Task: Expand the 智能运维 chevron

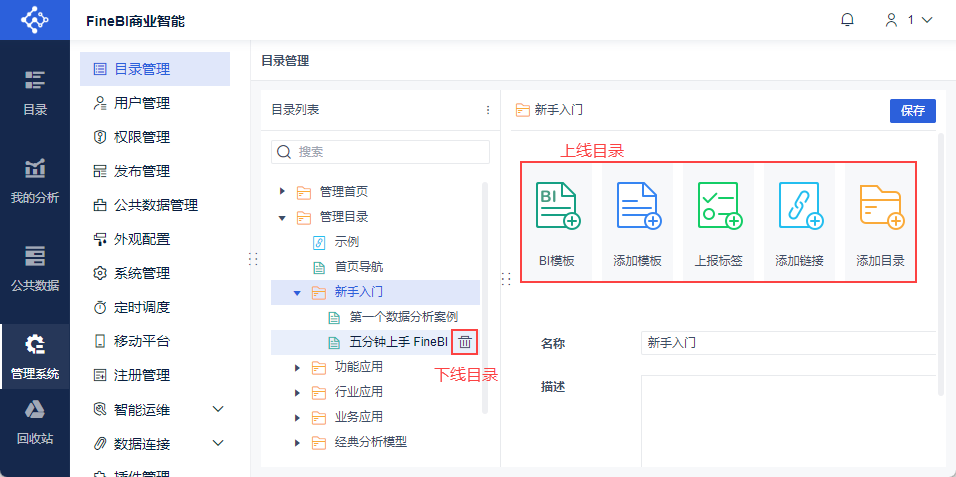Action: (218, 409)
